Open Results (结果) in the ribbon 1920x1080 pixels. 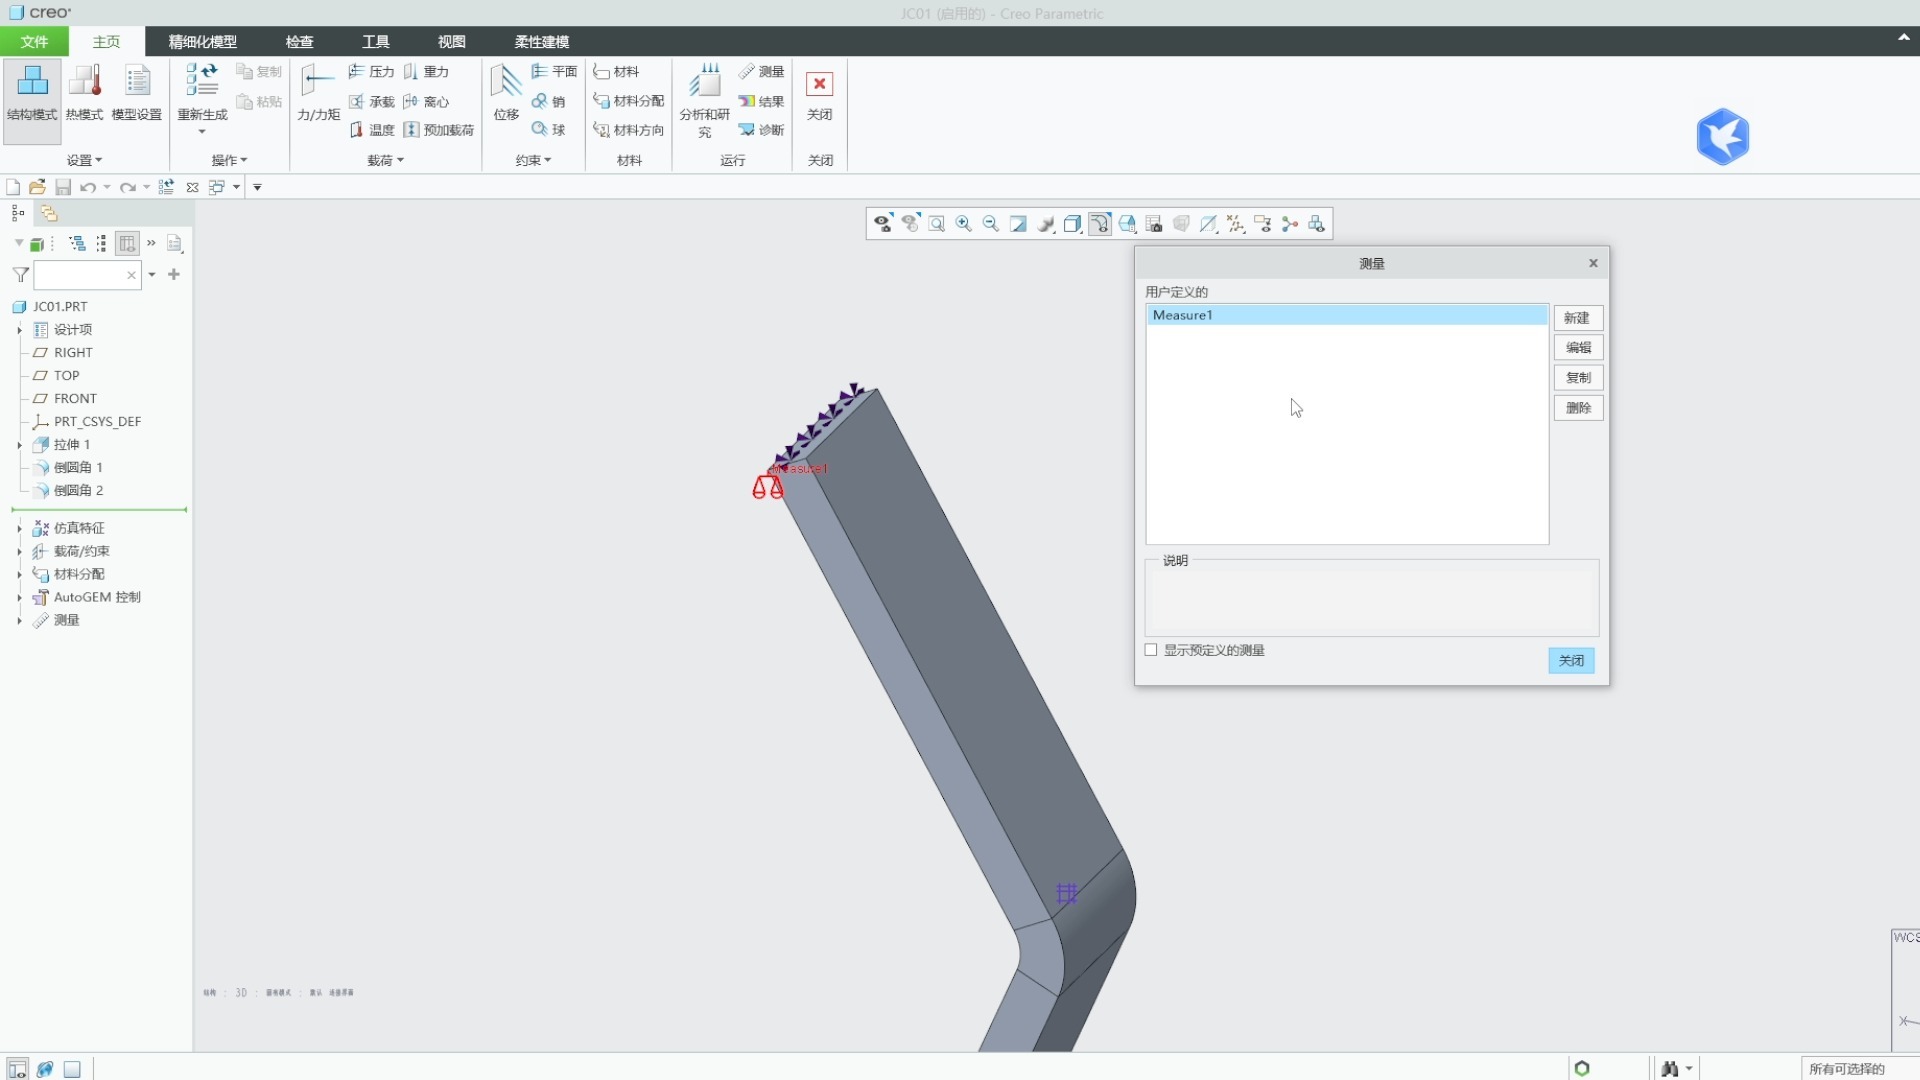[x=762, y=101]
